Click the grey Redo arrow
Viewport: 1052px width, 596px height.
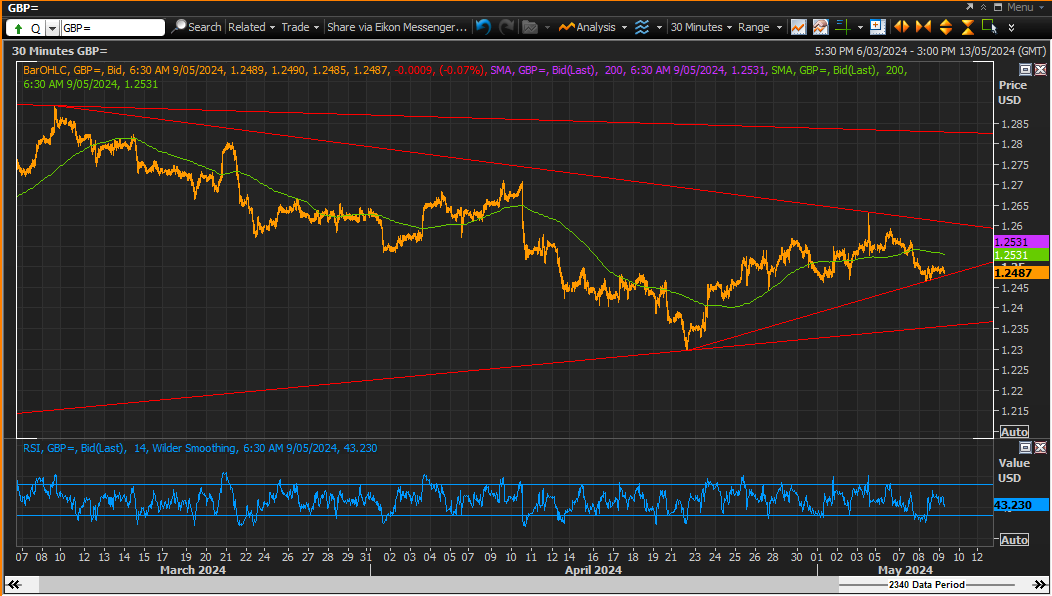point(507,27)
